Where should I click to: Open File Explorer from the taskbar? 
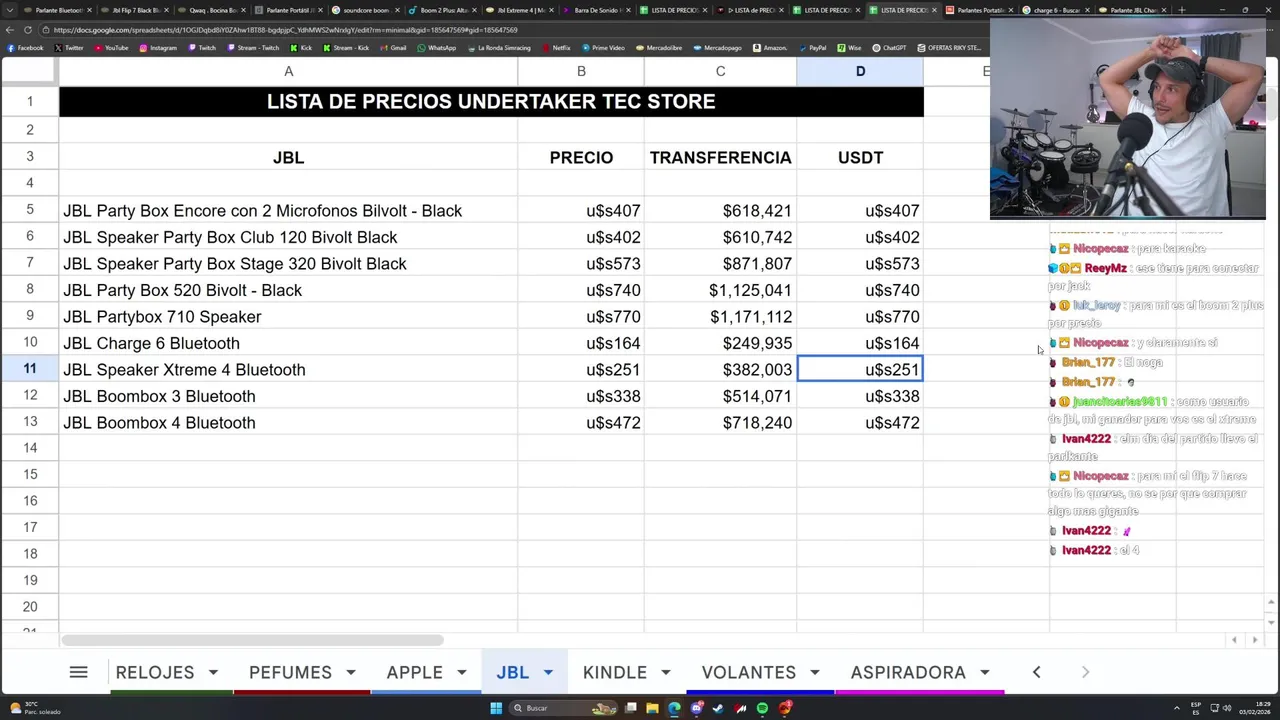(x=652, y=708)
